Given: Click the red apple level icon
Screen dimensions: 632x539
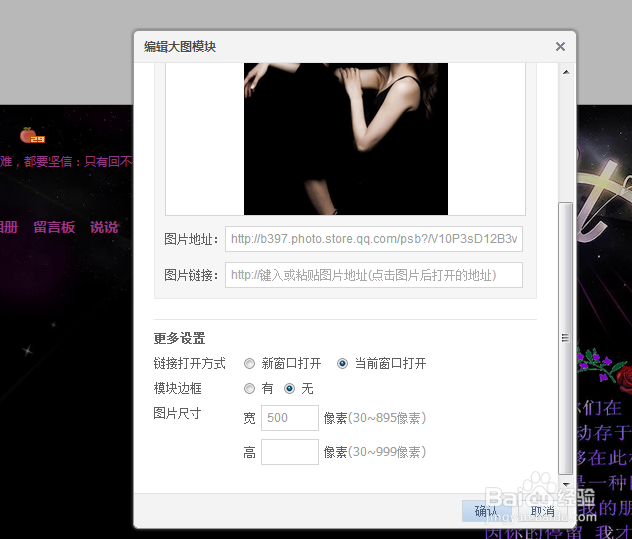Looking at the screenshot, I should tap(32, 135).
